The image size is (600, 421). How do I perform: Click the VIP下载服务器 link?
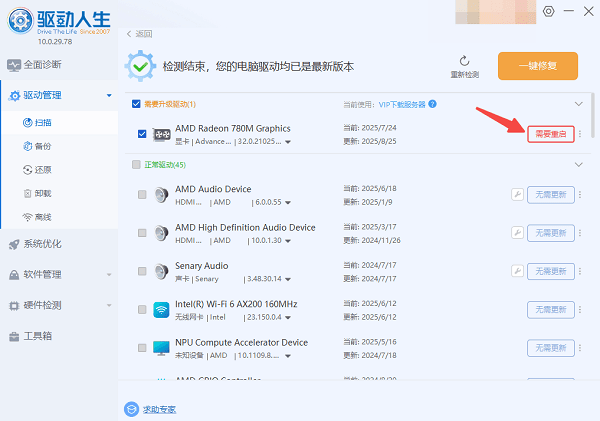(x=402, y=104)
